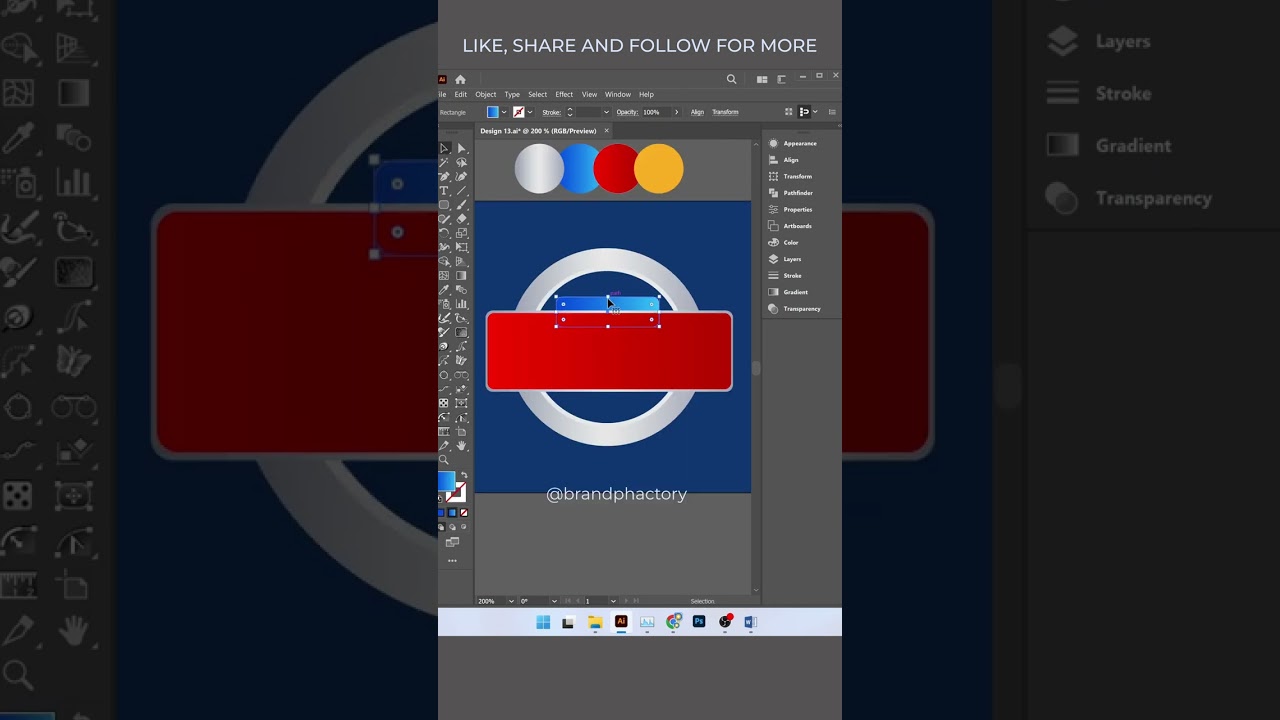This screenshot has height=720, width=1280.
Task: Open the Layers panel
Action: [x=785, y=259]
